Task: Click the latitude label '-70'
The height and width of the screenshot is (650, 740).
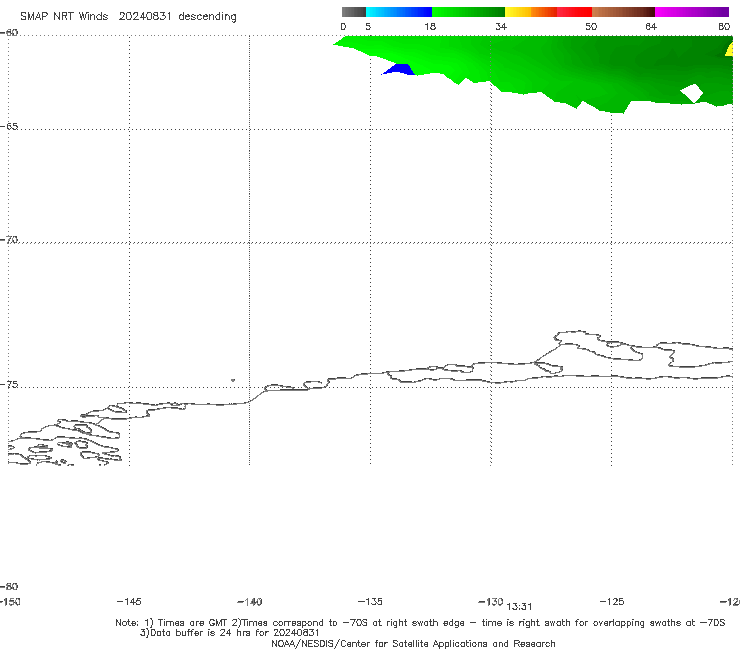Action: coord(9,240)
